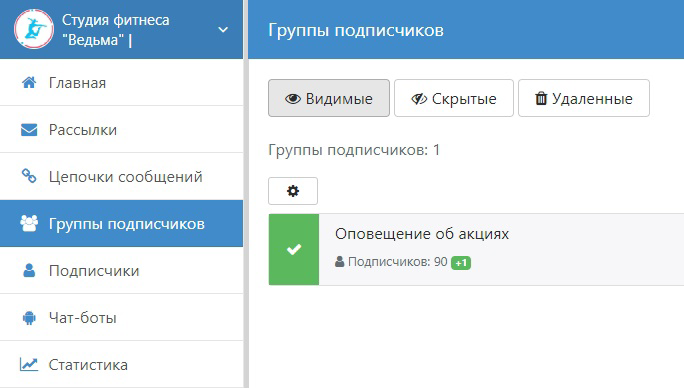Click the group people icon in sidebar
The width and height of the screenshot is (684, 388).
29,223
